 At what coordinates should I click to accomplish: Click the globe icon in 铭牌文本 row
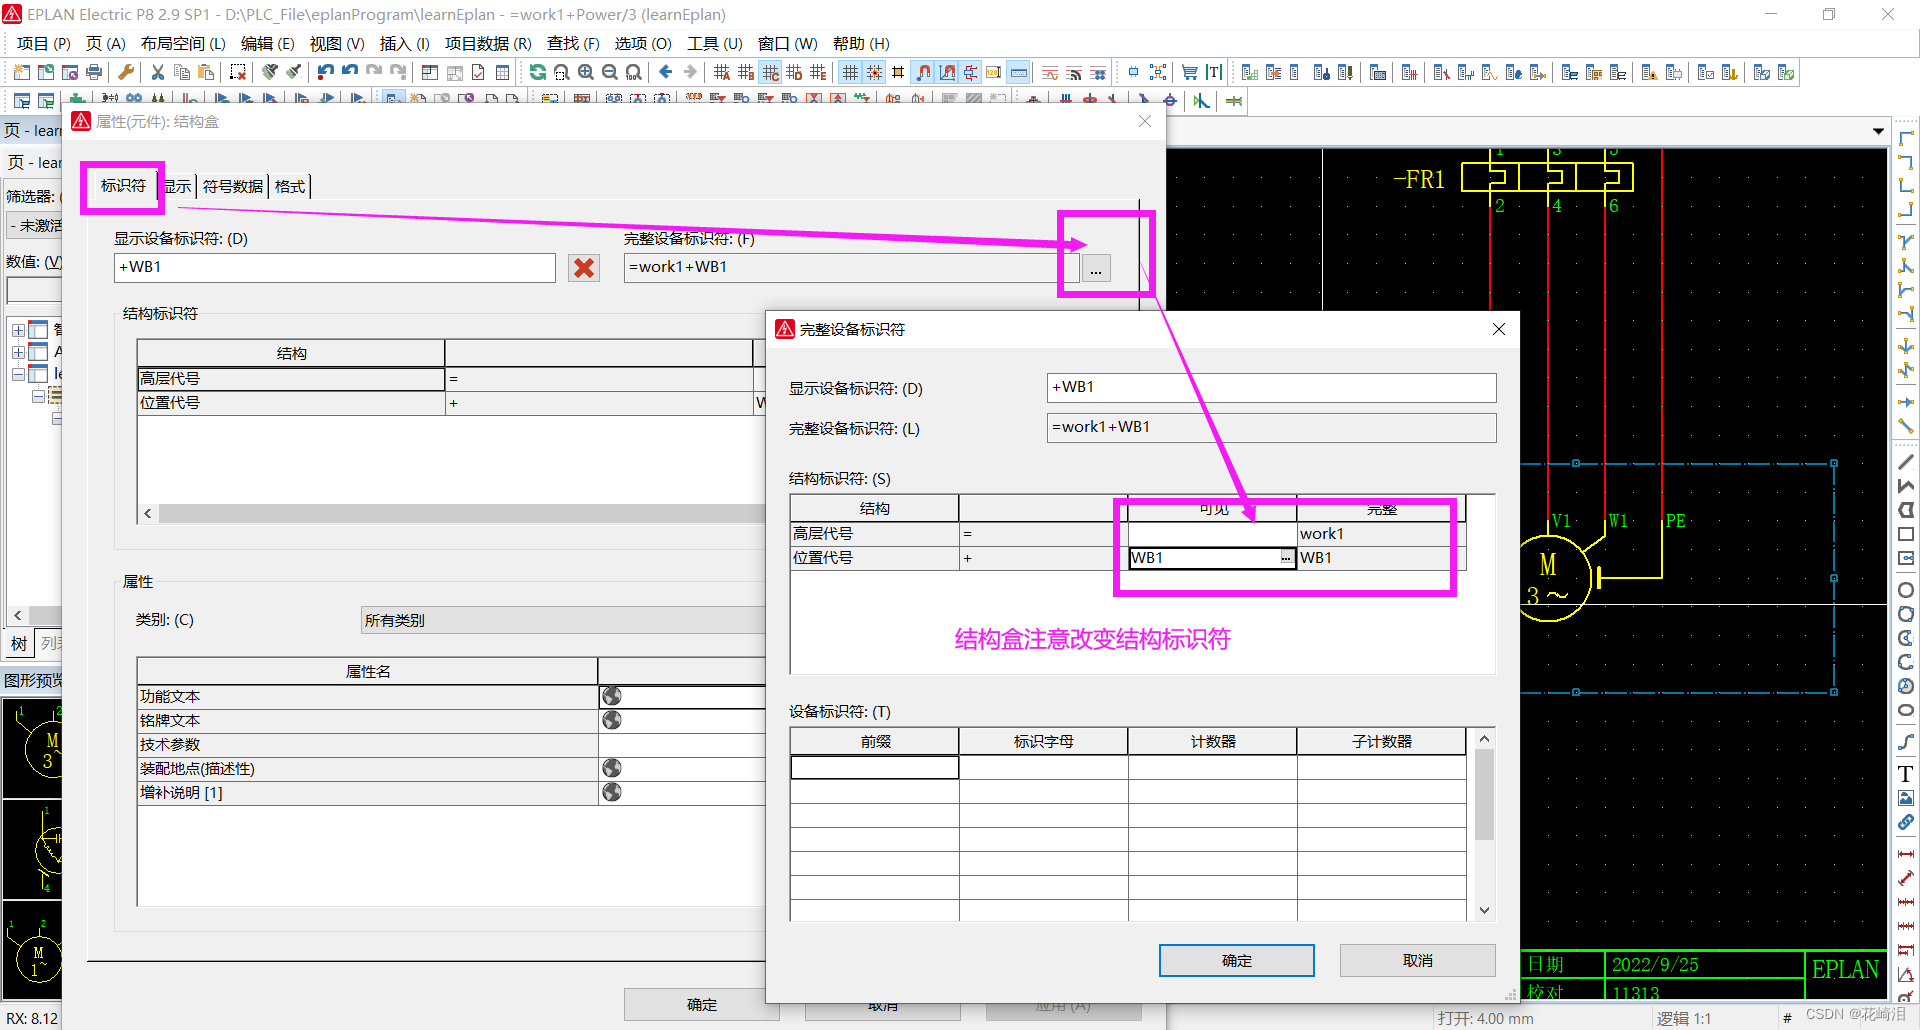click(x=612, y=720)
